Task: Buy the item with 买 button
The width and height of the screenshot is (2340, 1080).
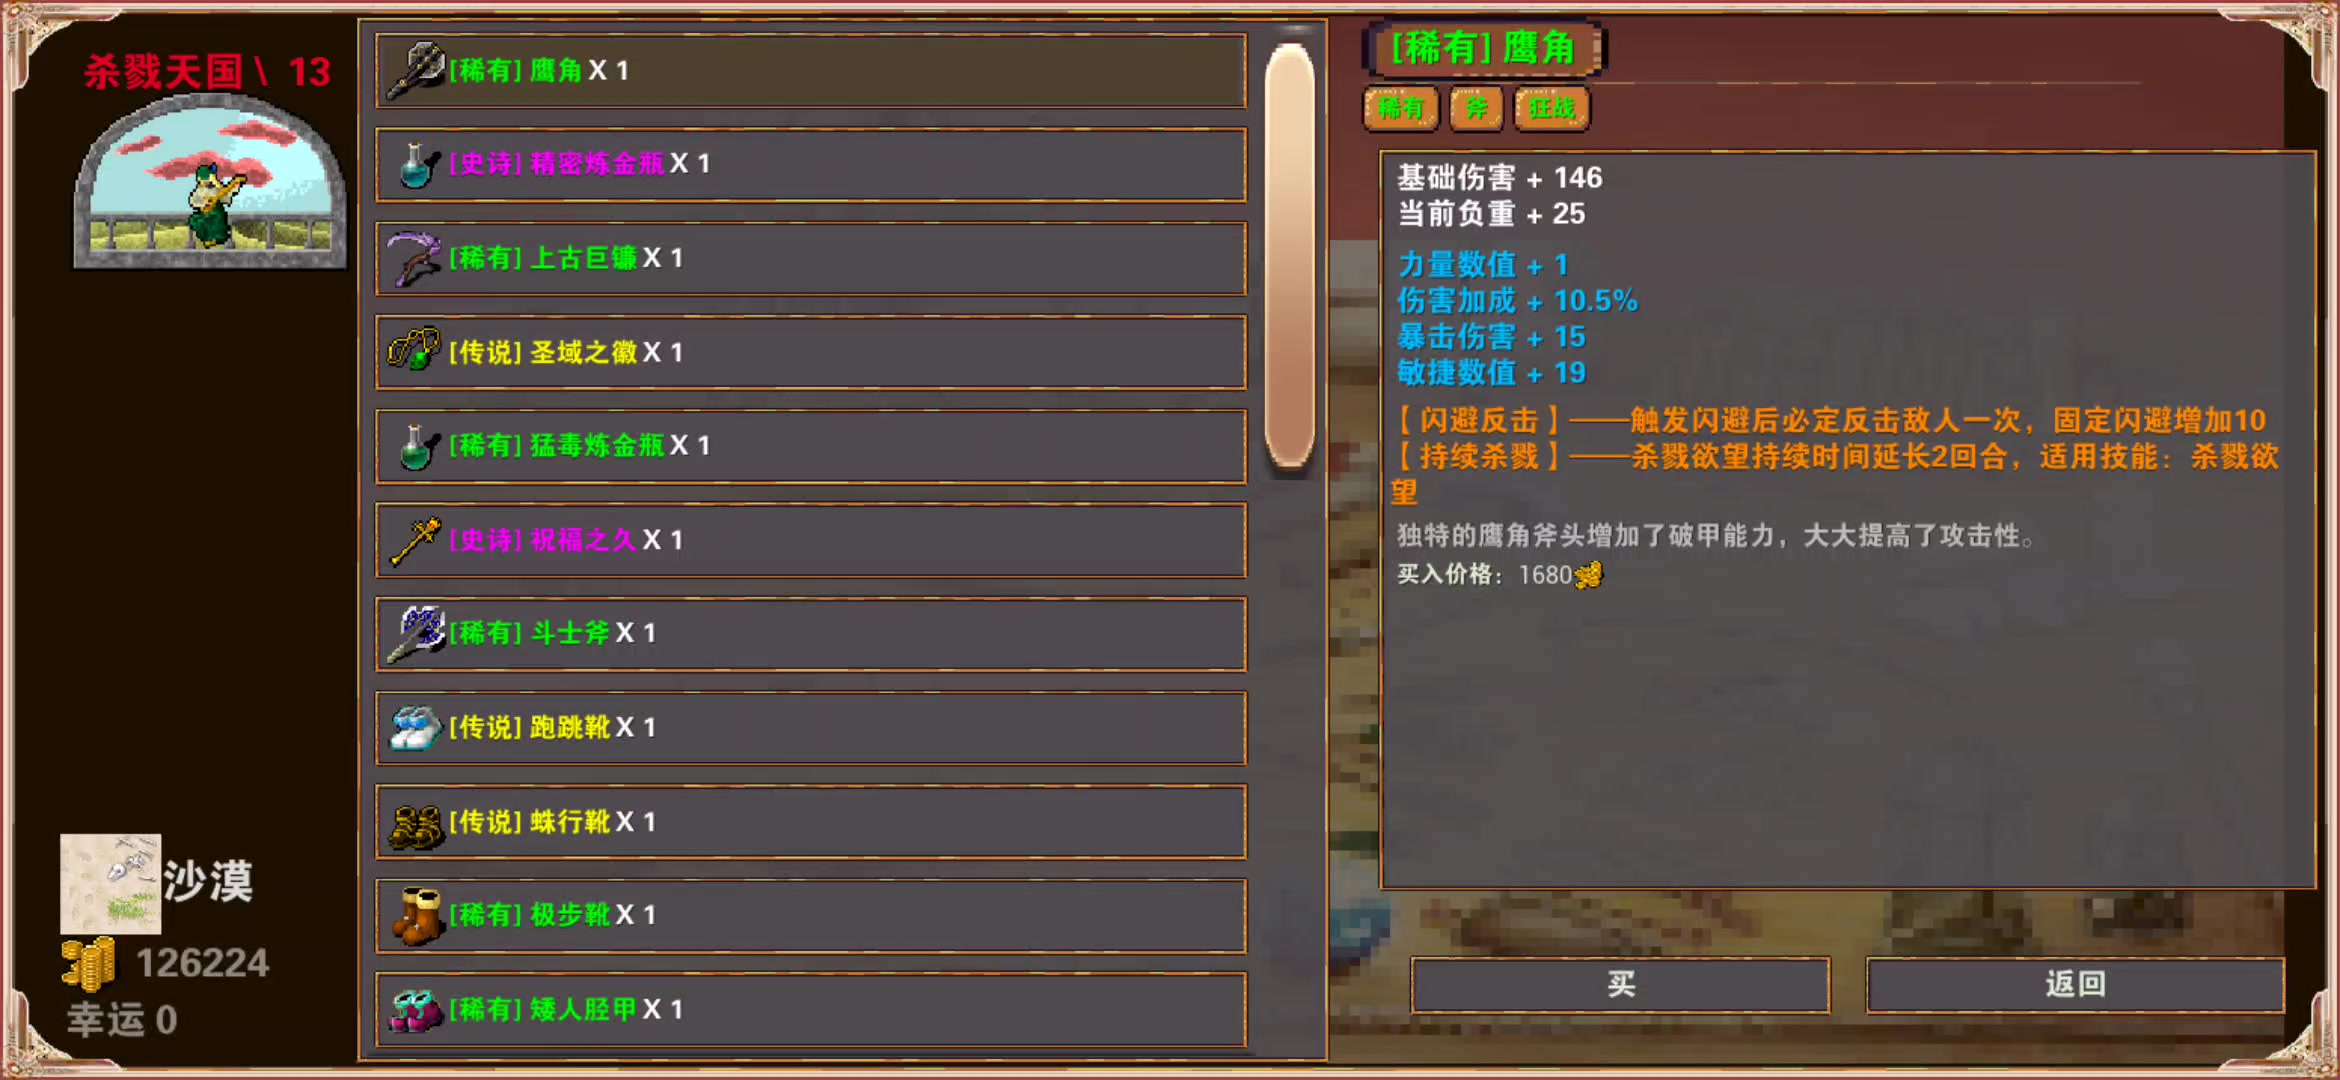Action: [1620, 985]
